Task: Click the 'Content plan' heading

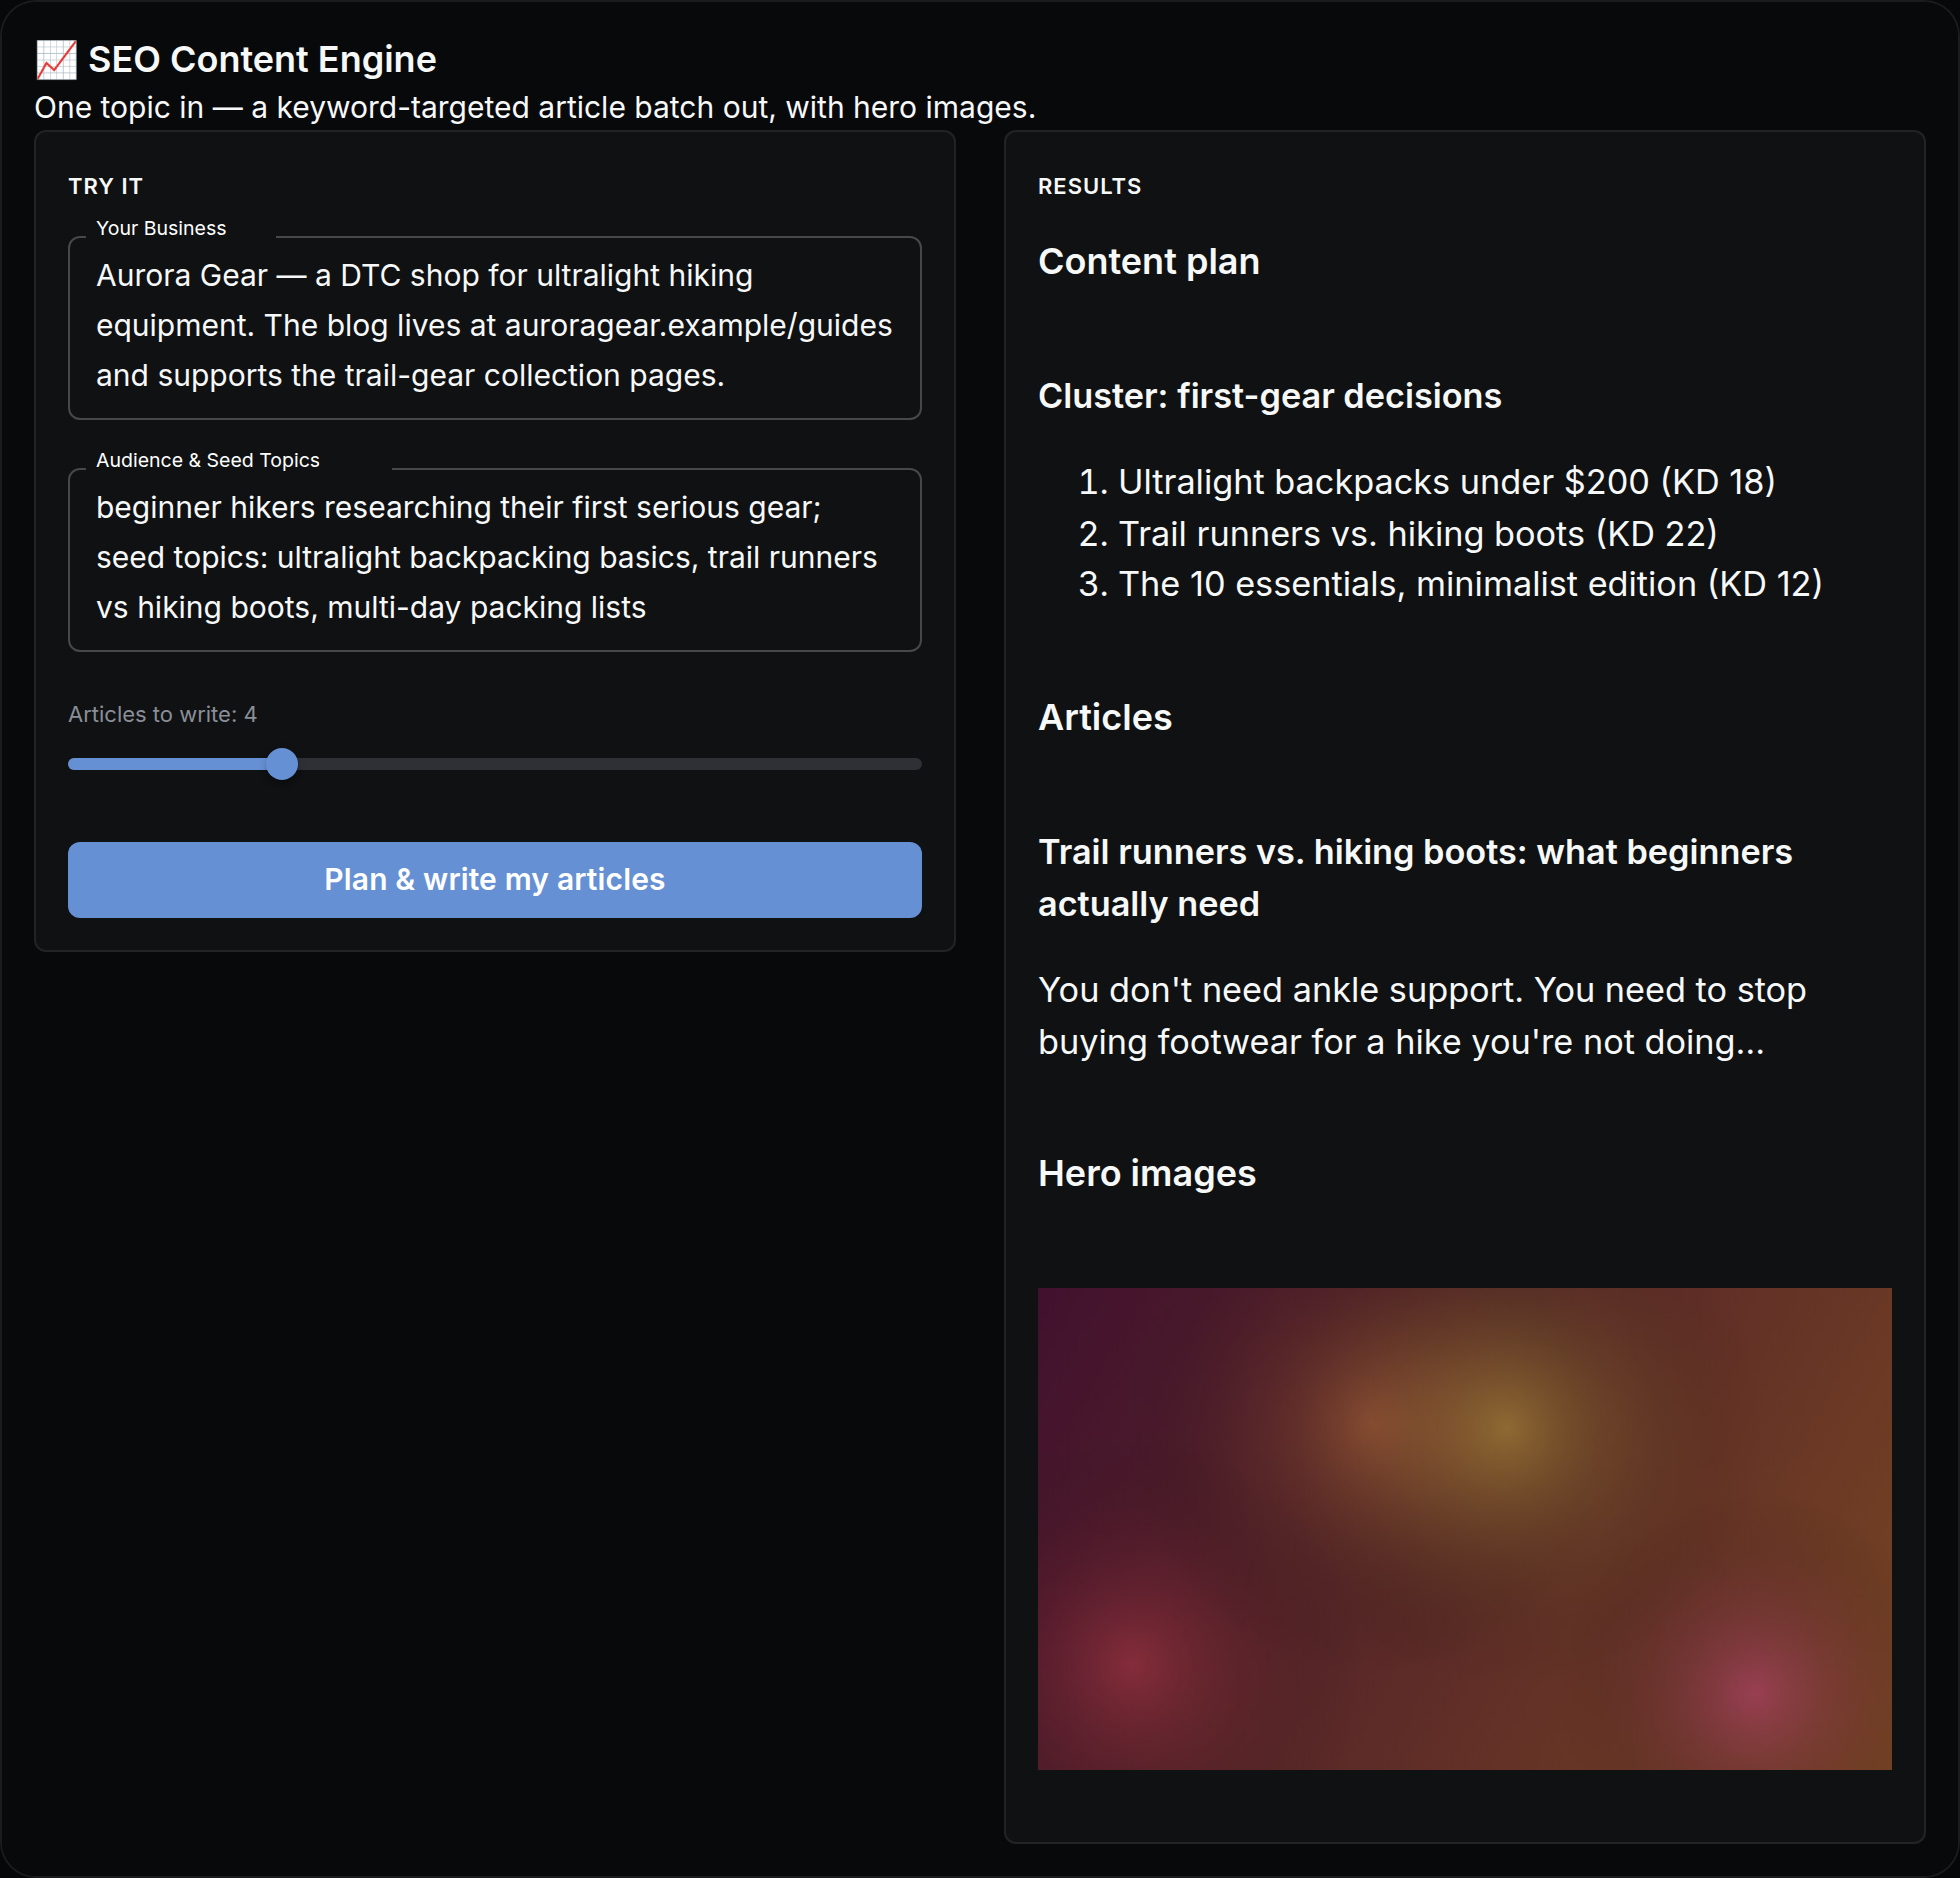Action: (1148, 262)
